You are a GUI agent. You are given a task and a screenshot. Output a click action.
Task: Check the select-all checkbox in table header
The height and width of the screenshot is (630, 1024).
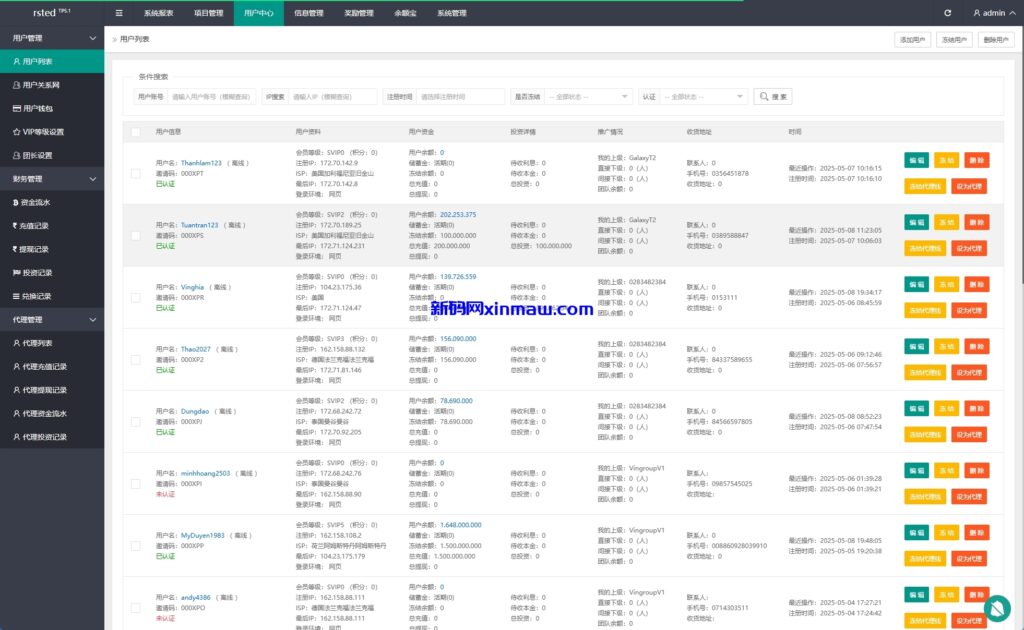click(x=135, y=132)
